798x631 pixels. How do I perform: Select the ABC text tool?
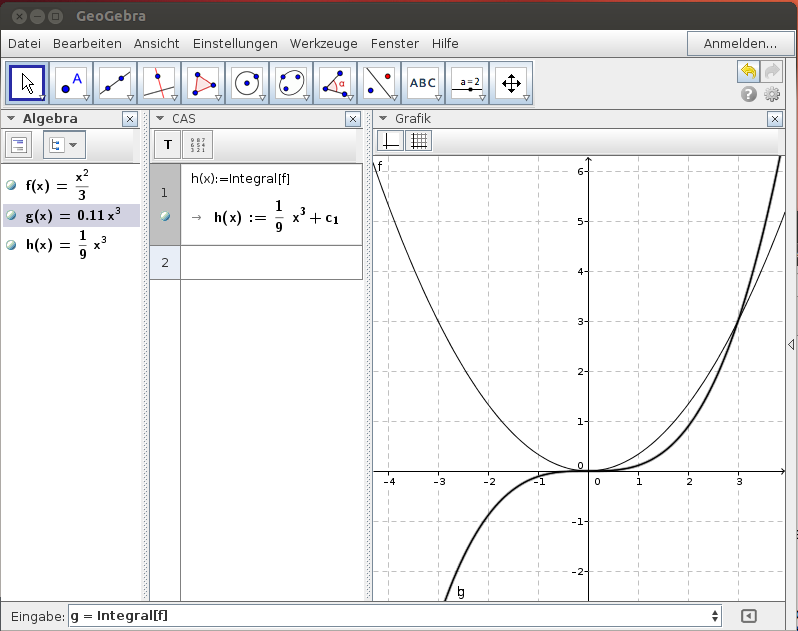pos(423,83)
